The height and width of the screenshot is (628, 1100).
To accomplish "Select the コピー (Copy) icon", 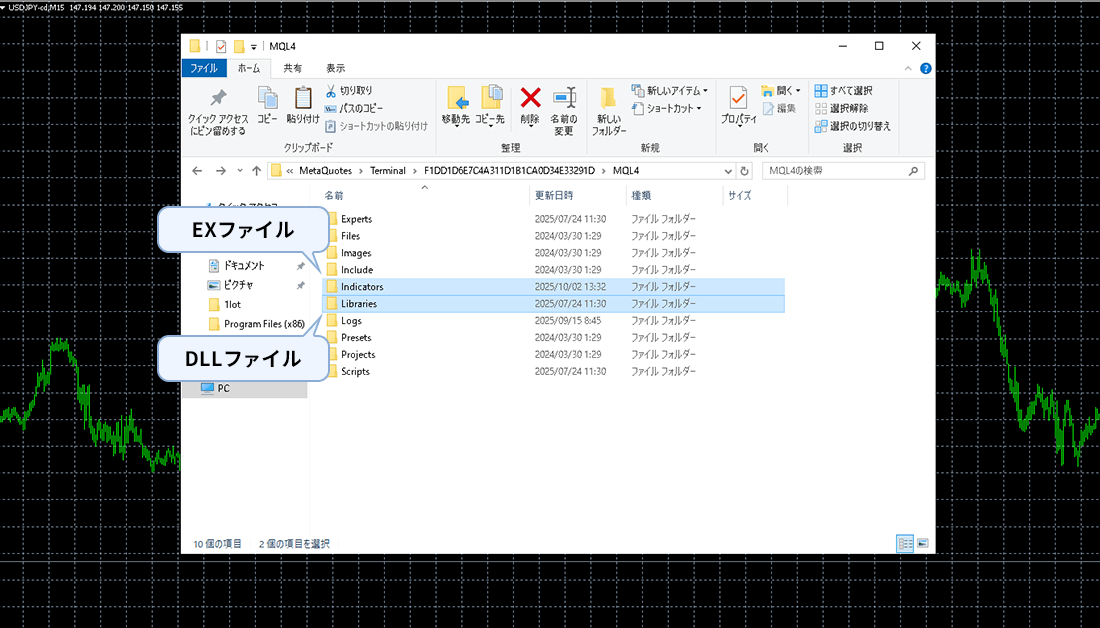I will click(266, 100).
